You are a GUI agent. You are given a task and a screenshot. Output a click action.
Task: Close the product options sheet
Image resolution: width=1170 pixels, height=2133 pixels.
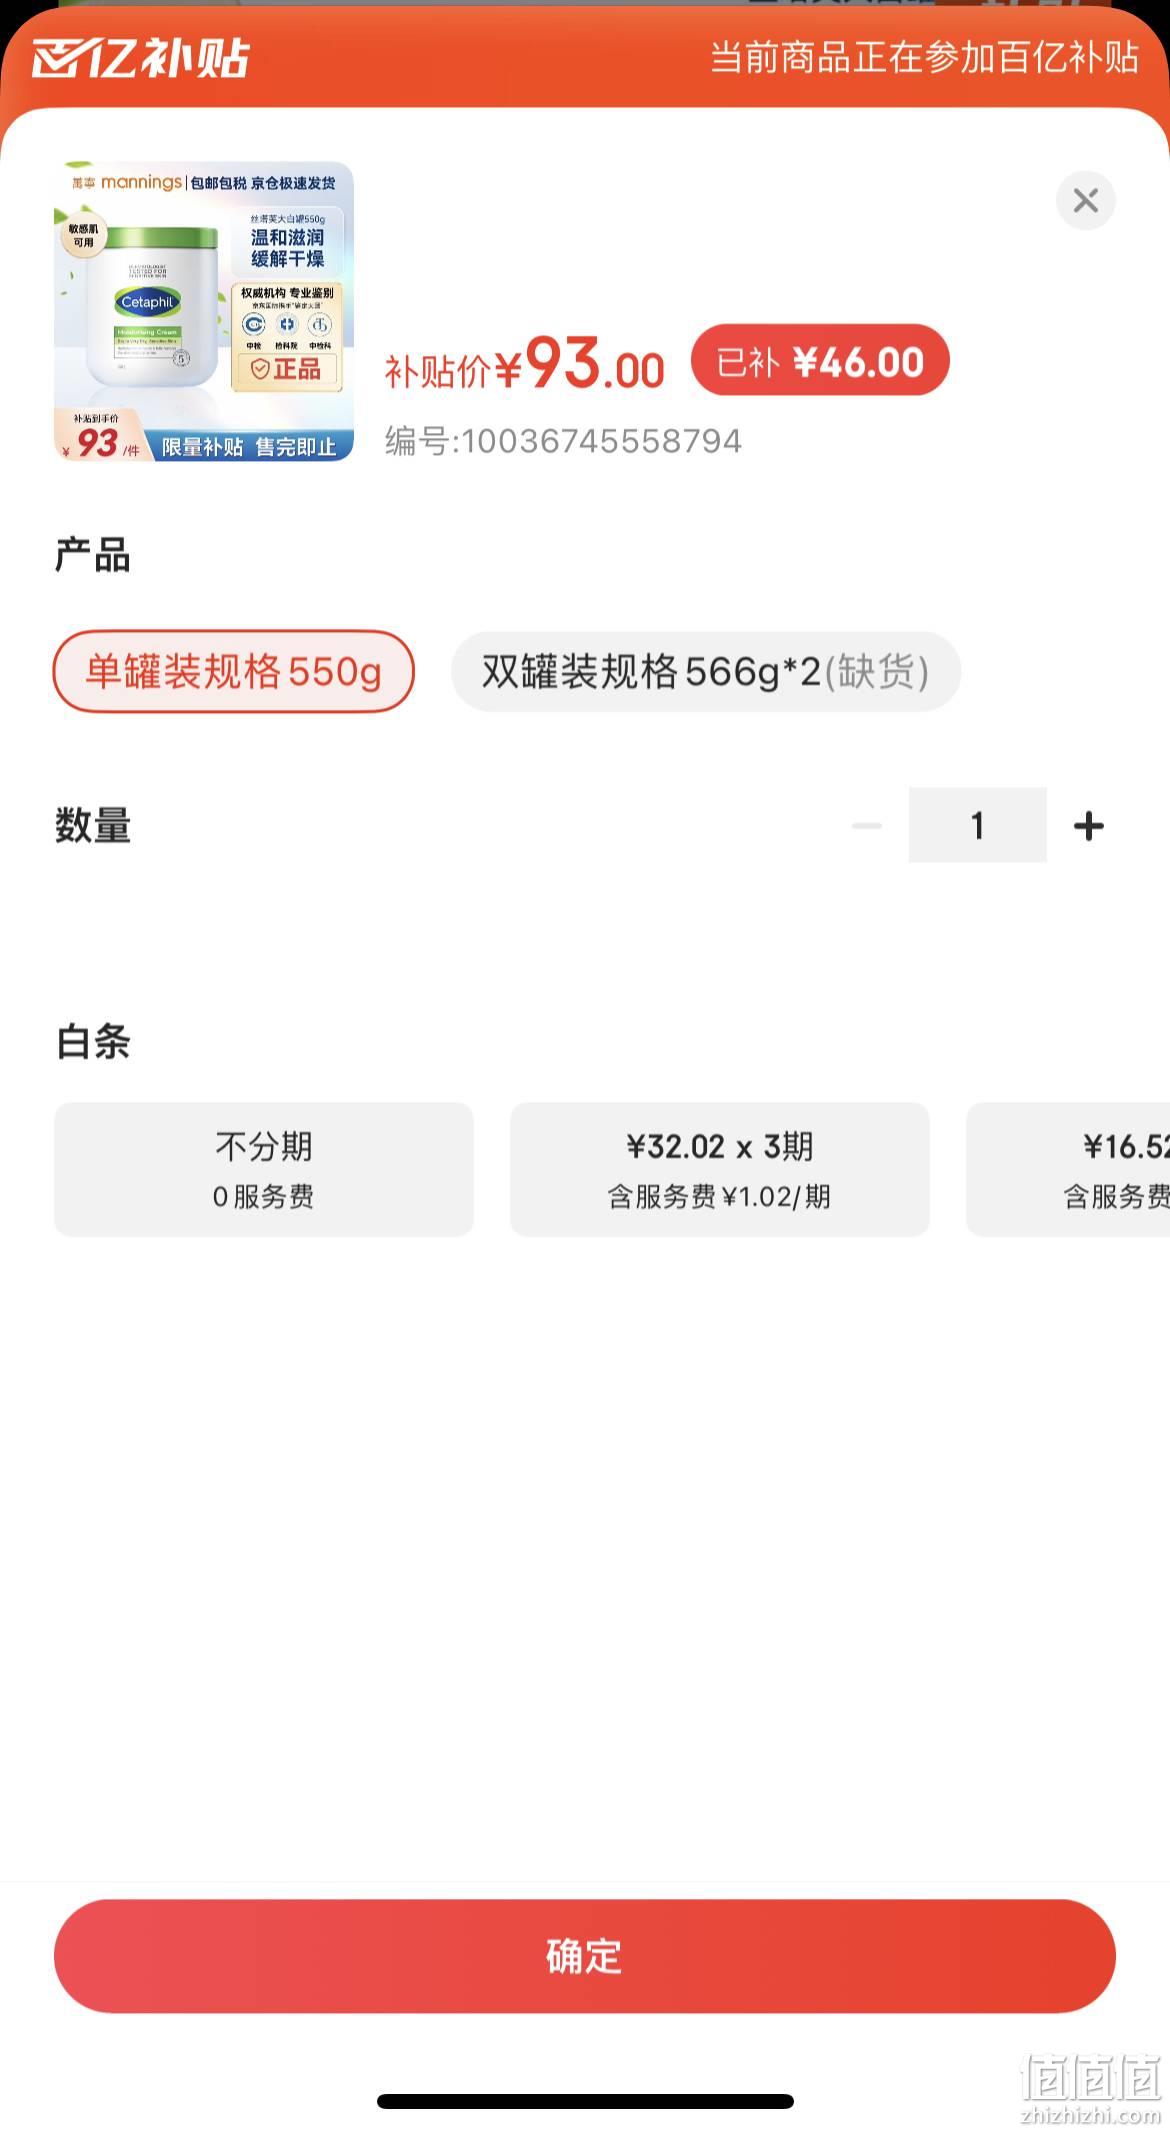pyautogui.click(x=1085, y=201)
